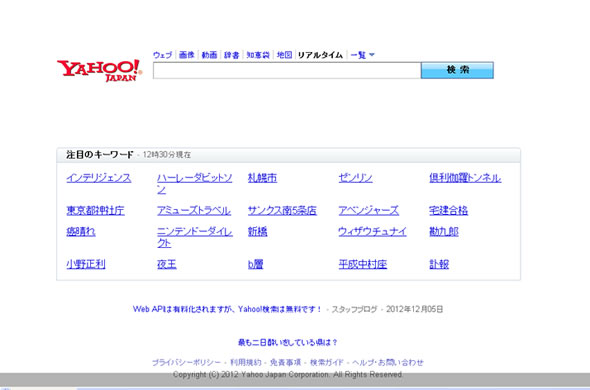Open keyword 宅建合格
Screen dimensions: 590x390
(449, 210)
